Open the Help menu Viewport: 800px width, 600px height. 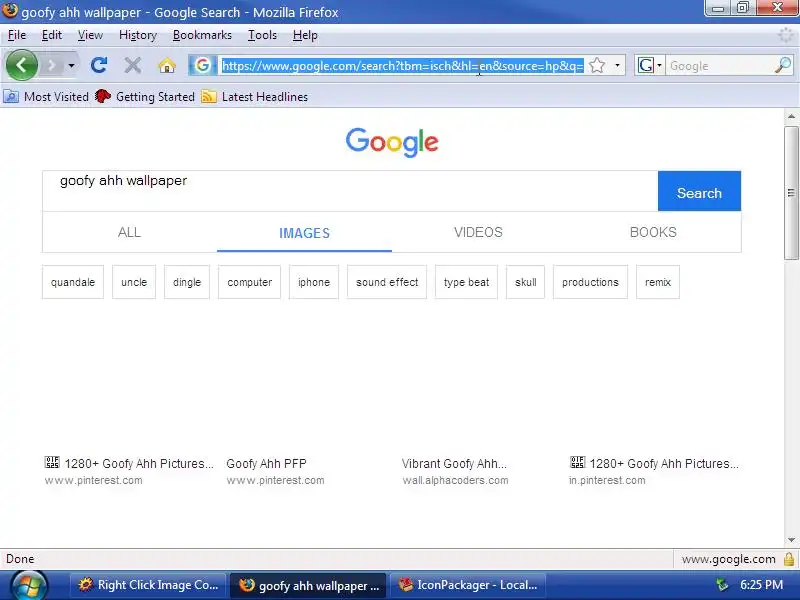pos(305,35)
